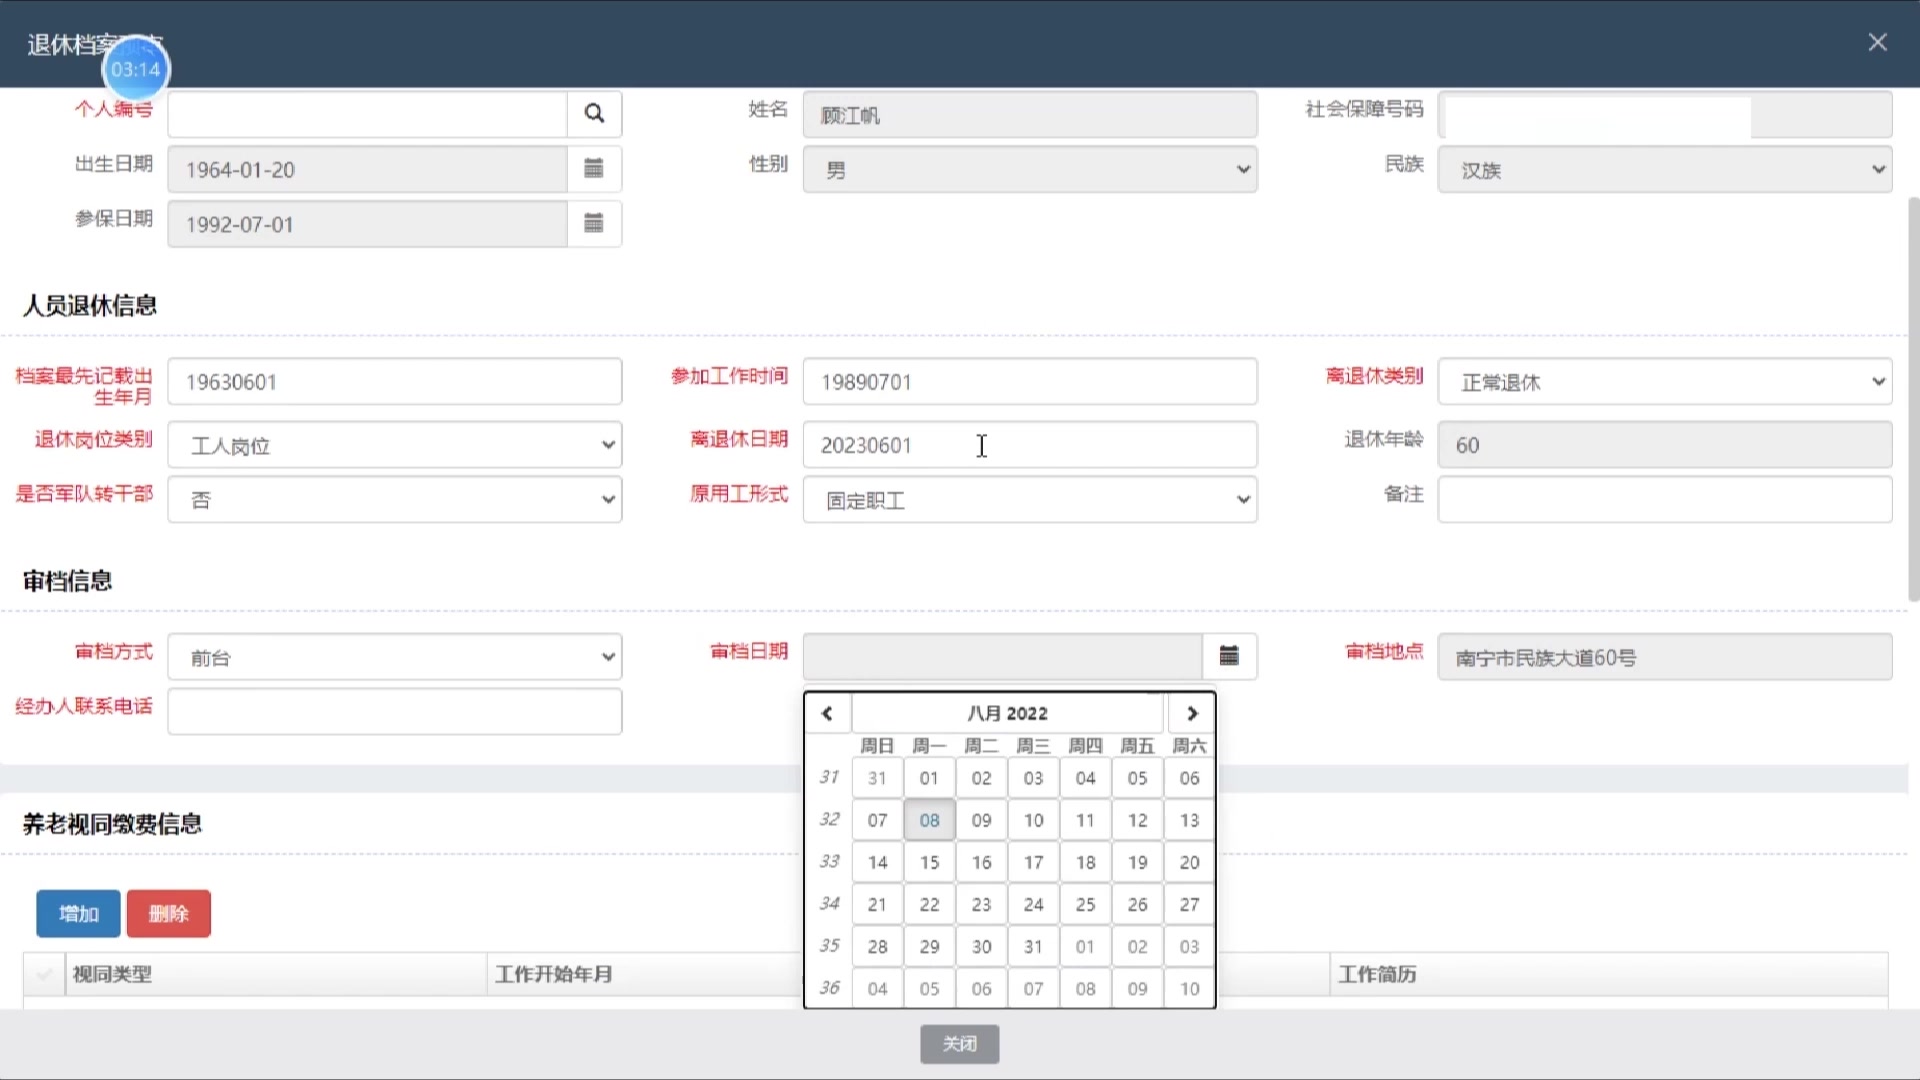Select day 20 in the calendar
The height and width of the screenshot is (1080, 1920).
(1189, 862)
